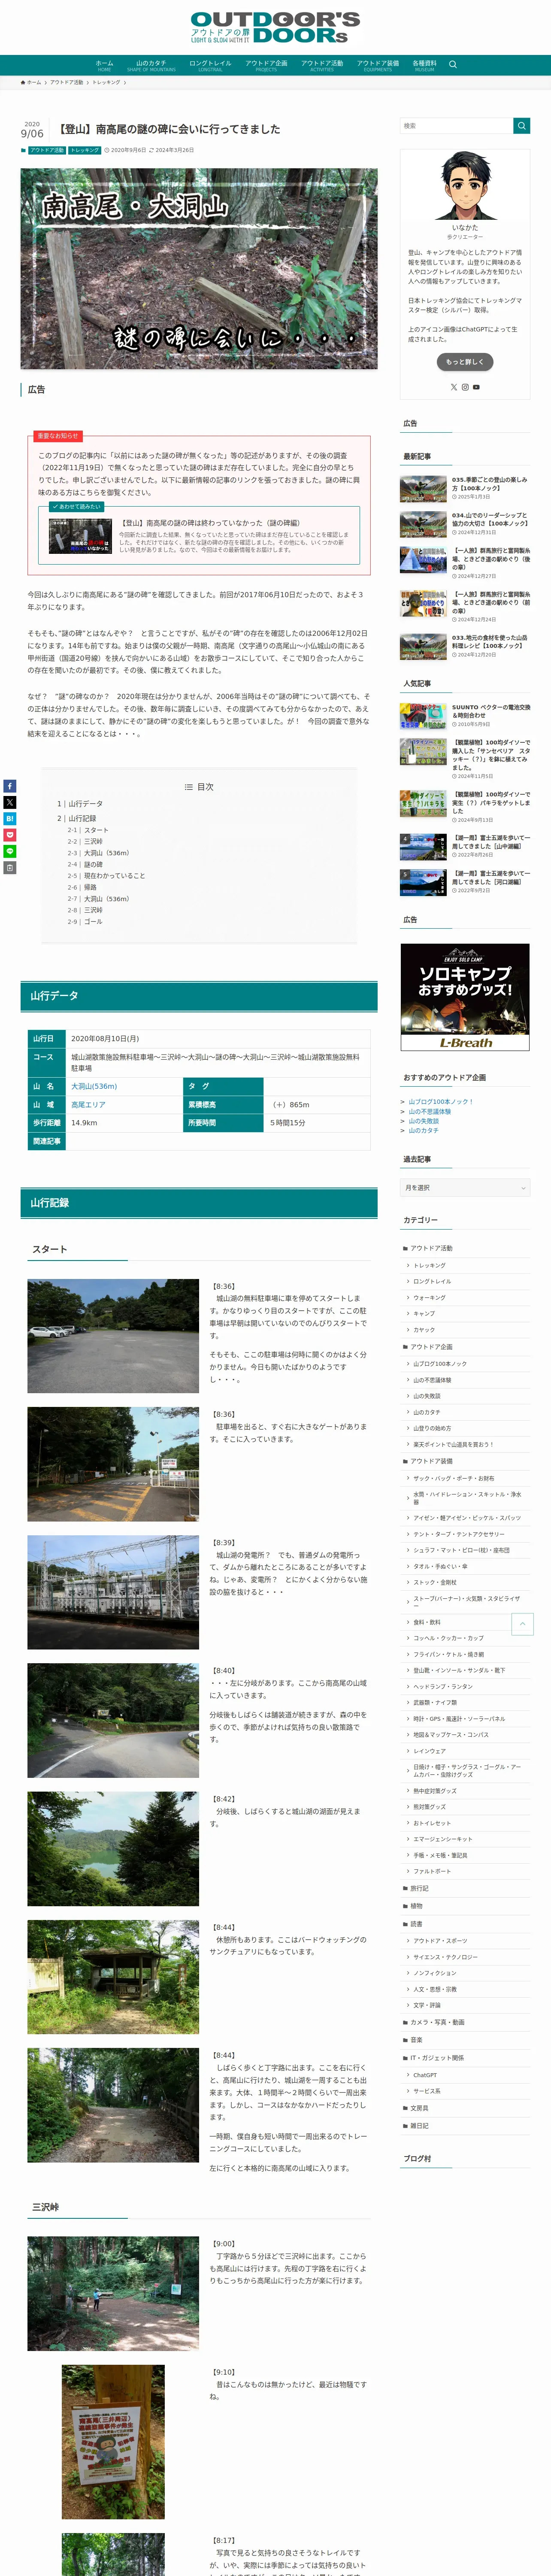Jump to 2-5 現在わかっていること in contents

(x=106, y=876)
